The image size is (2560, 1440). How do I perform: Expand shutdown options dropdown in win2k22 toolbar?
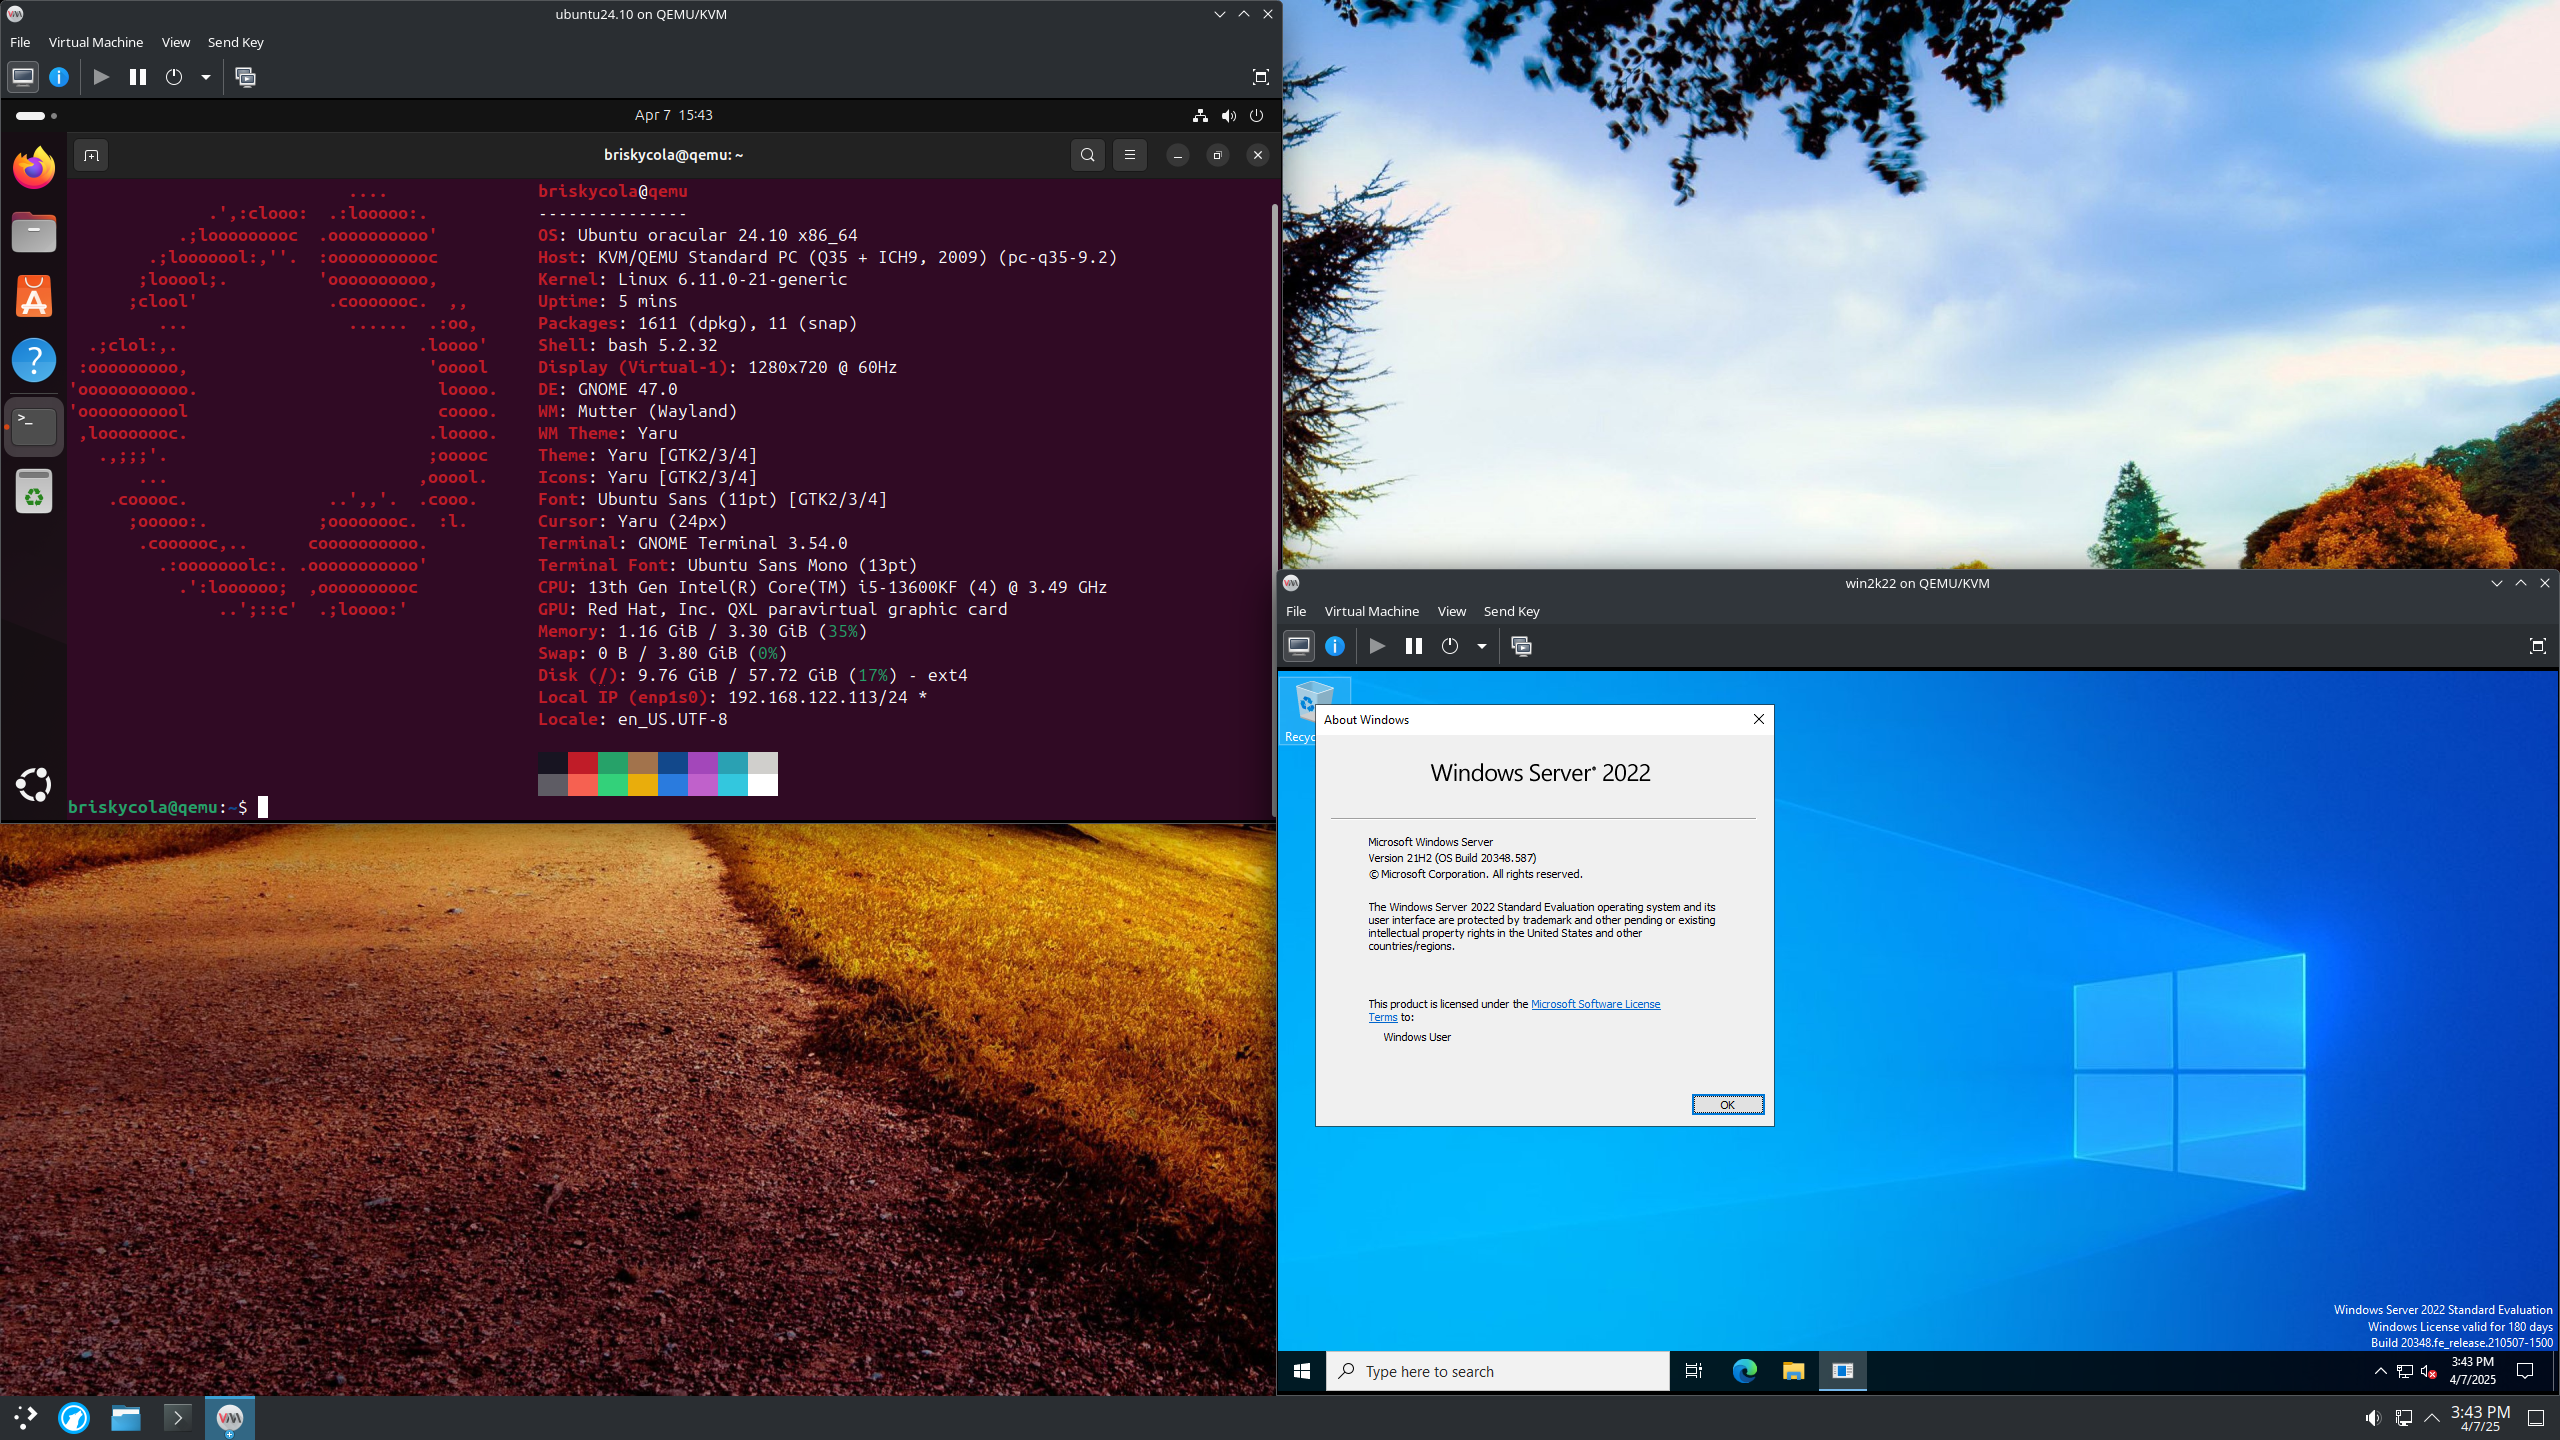(x=1482, y=646)
